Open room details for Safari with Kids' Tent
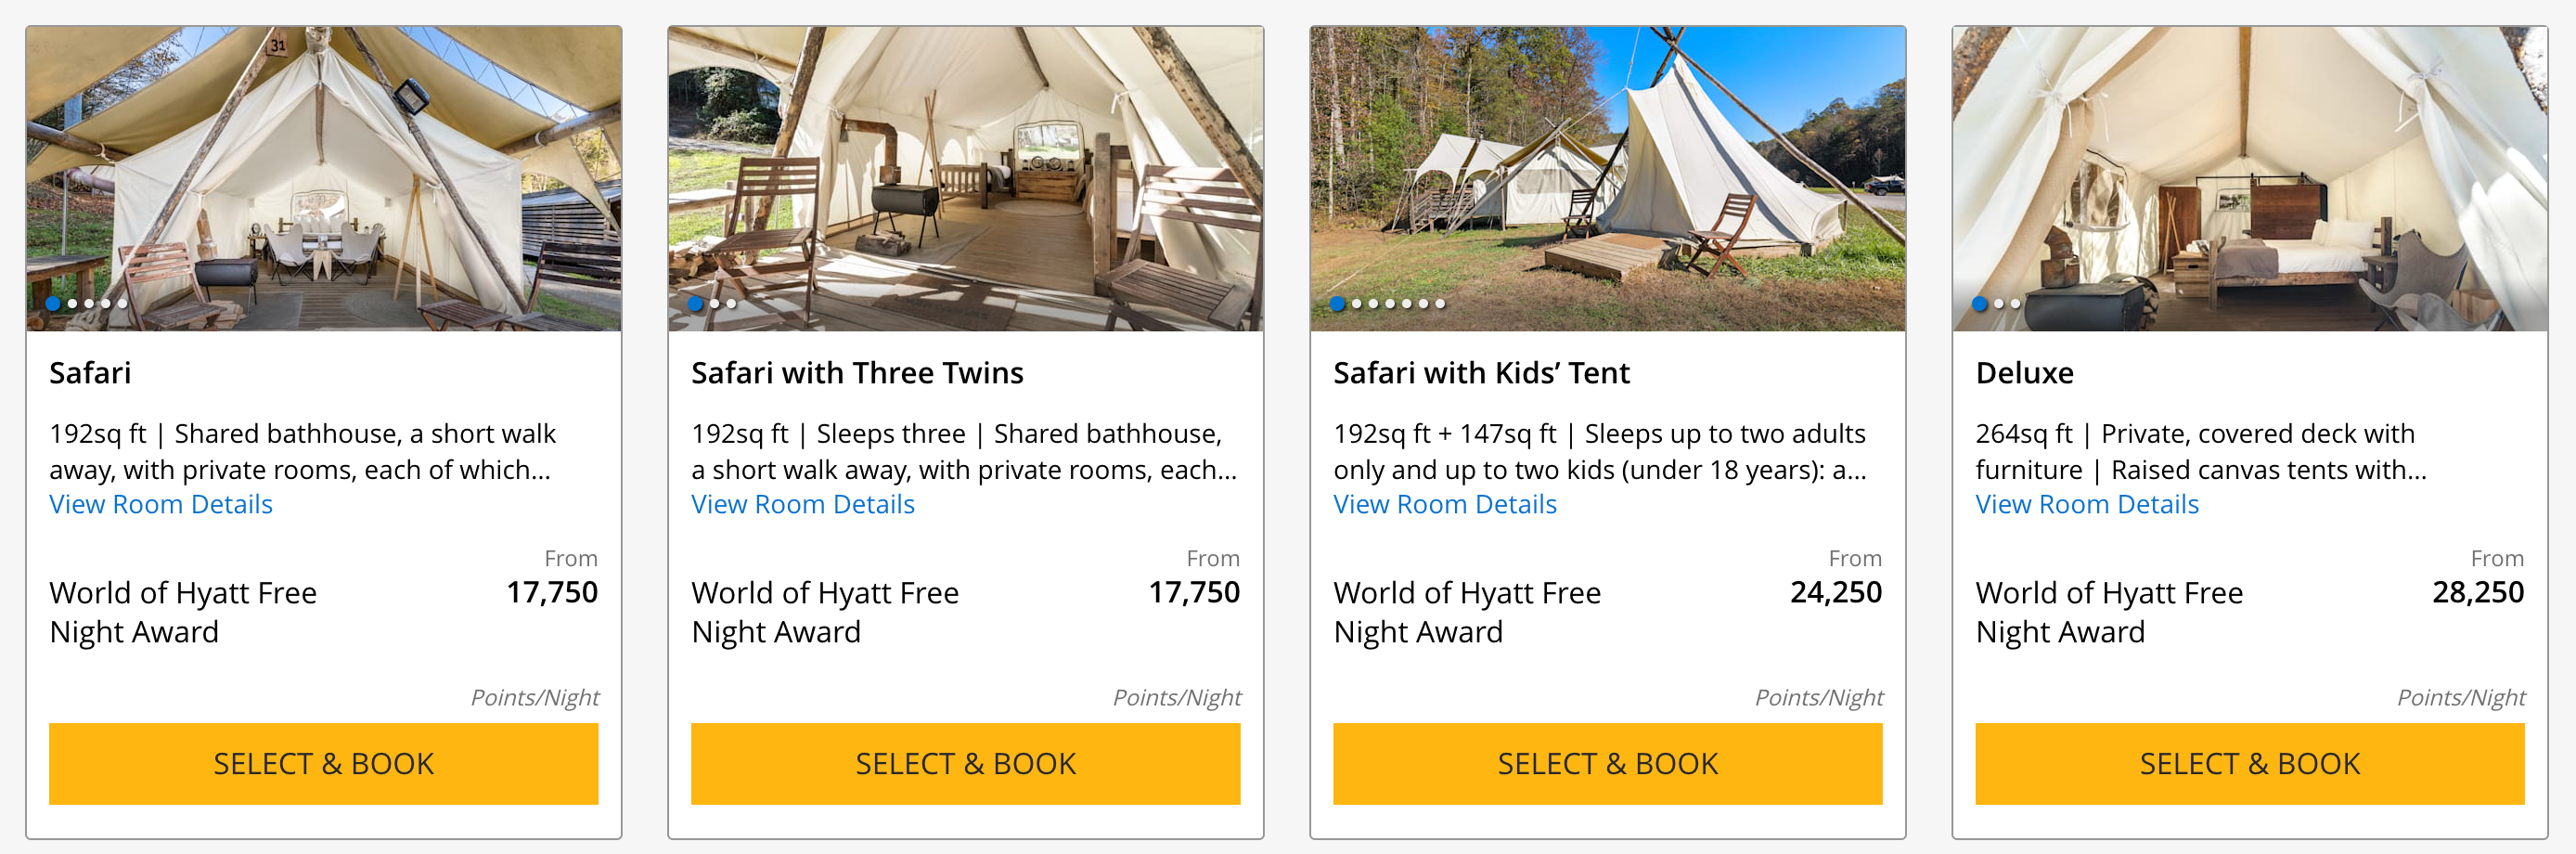The width and height of the screenshot is (2576, 854). pyautogui.click(x=1445, y=504)
